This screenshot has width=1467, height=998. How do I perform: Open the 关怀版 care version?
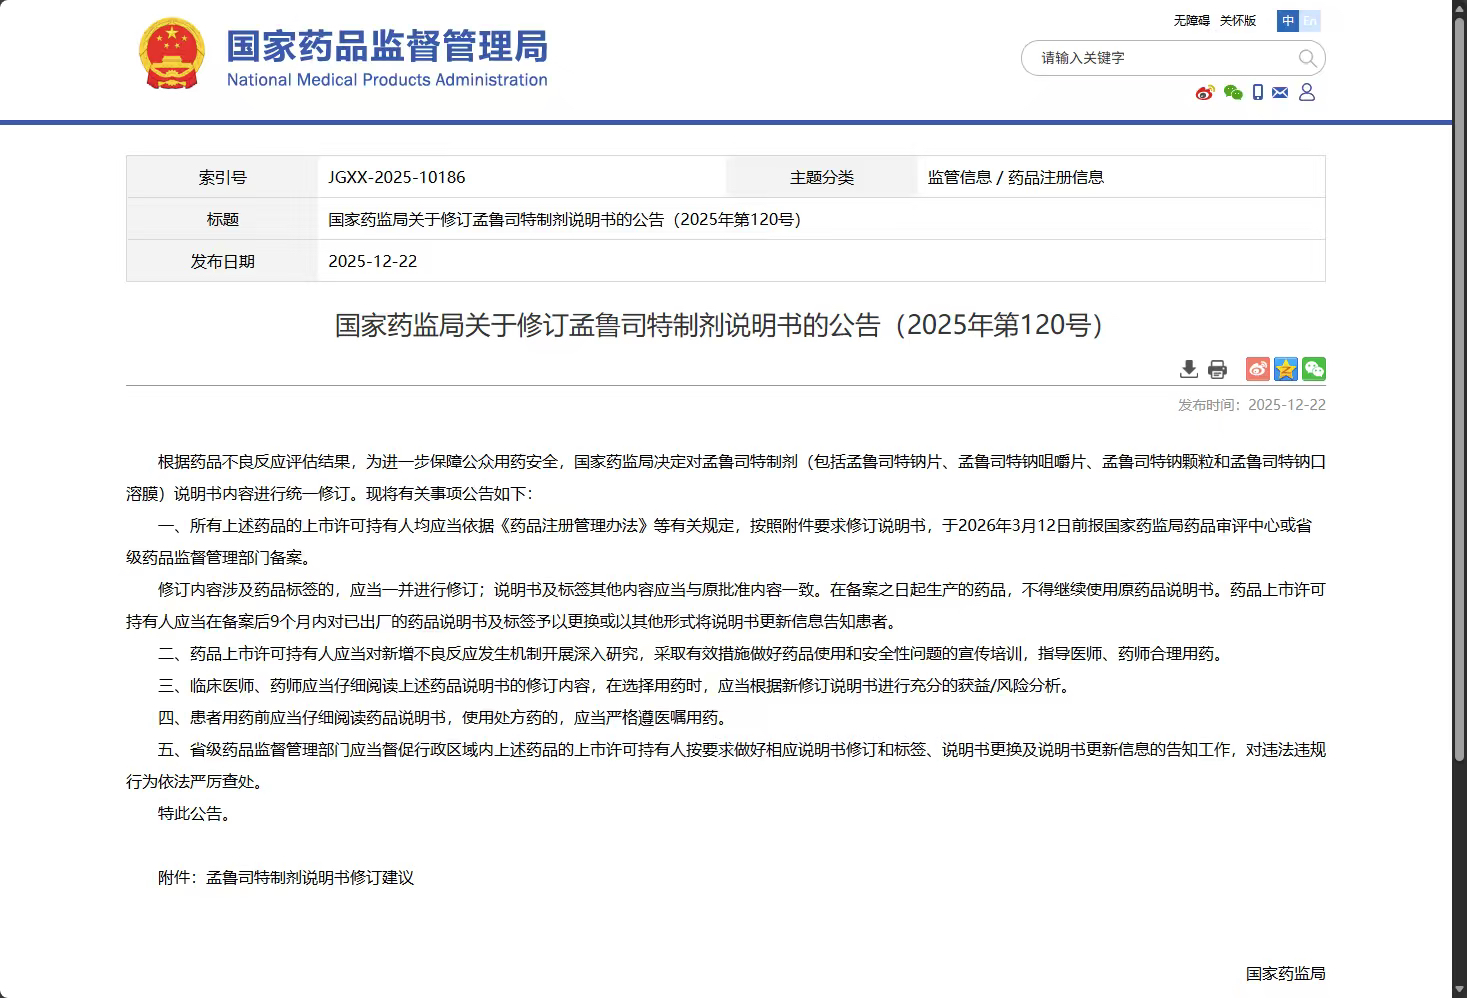point(1237,21)
